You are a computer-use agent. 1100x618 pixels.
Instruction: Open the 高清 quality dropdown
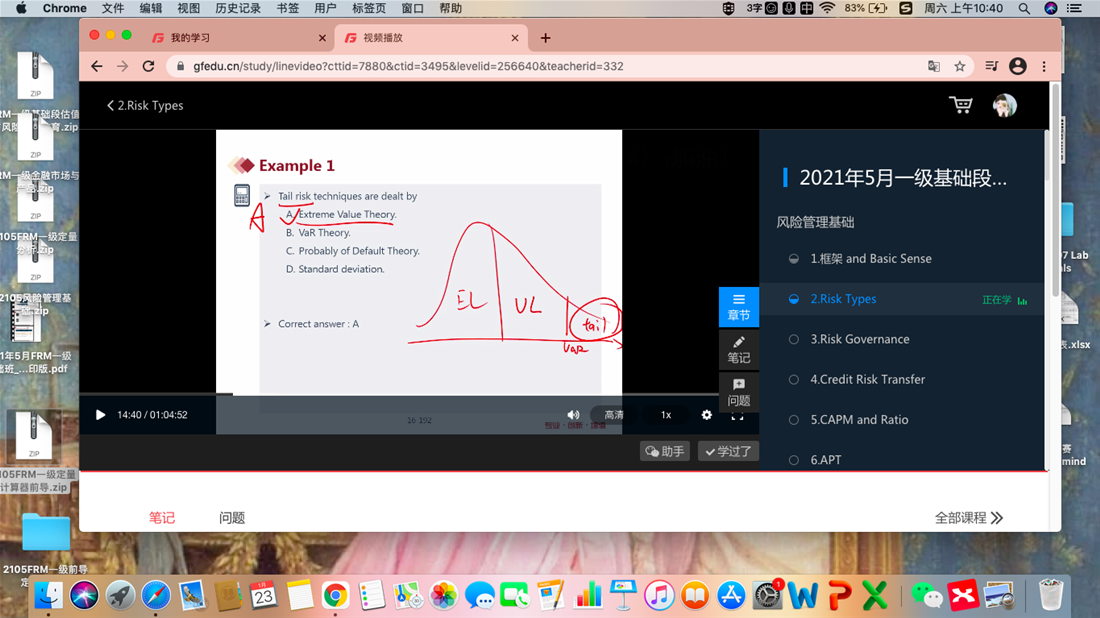point(614,415)
